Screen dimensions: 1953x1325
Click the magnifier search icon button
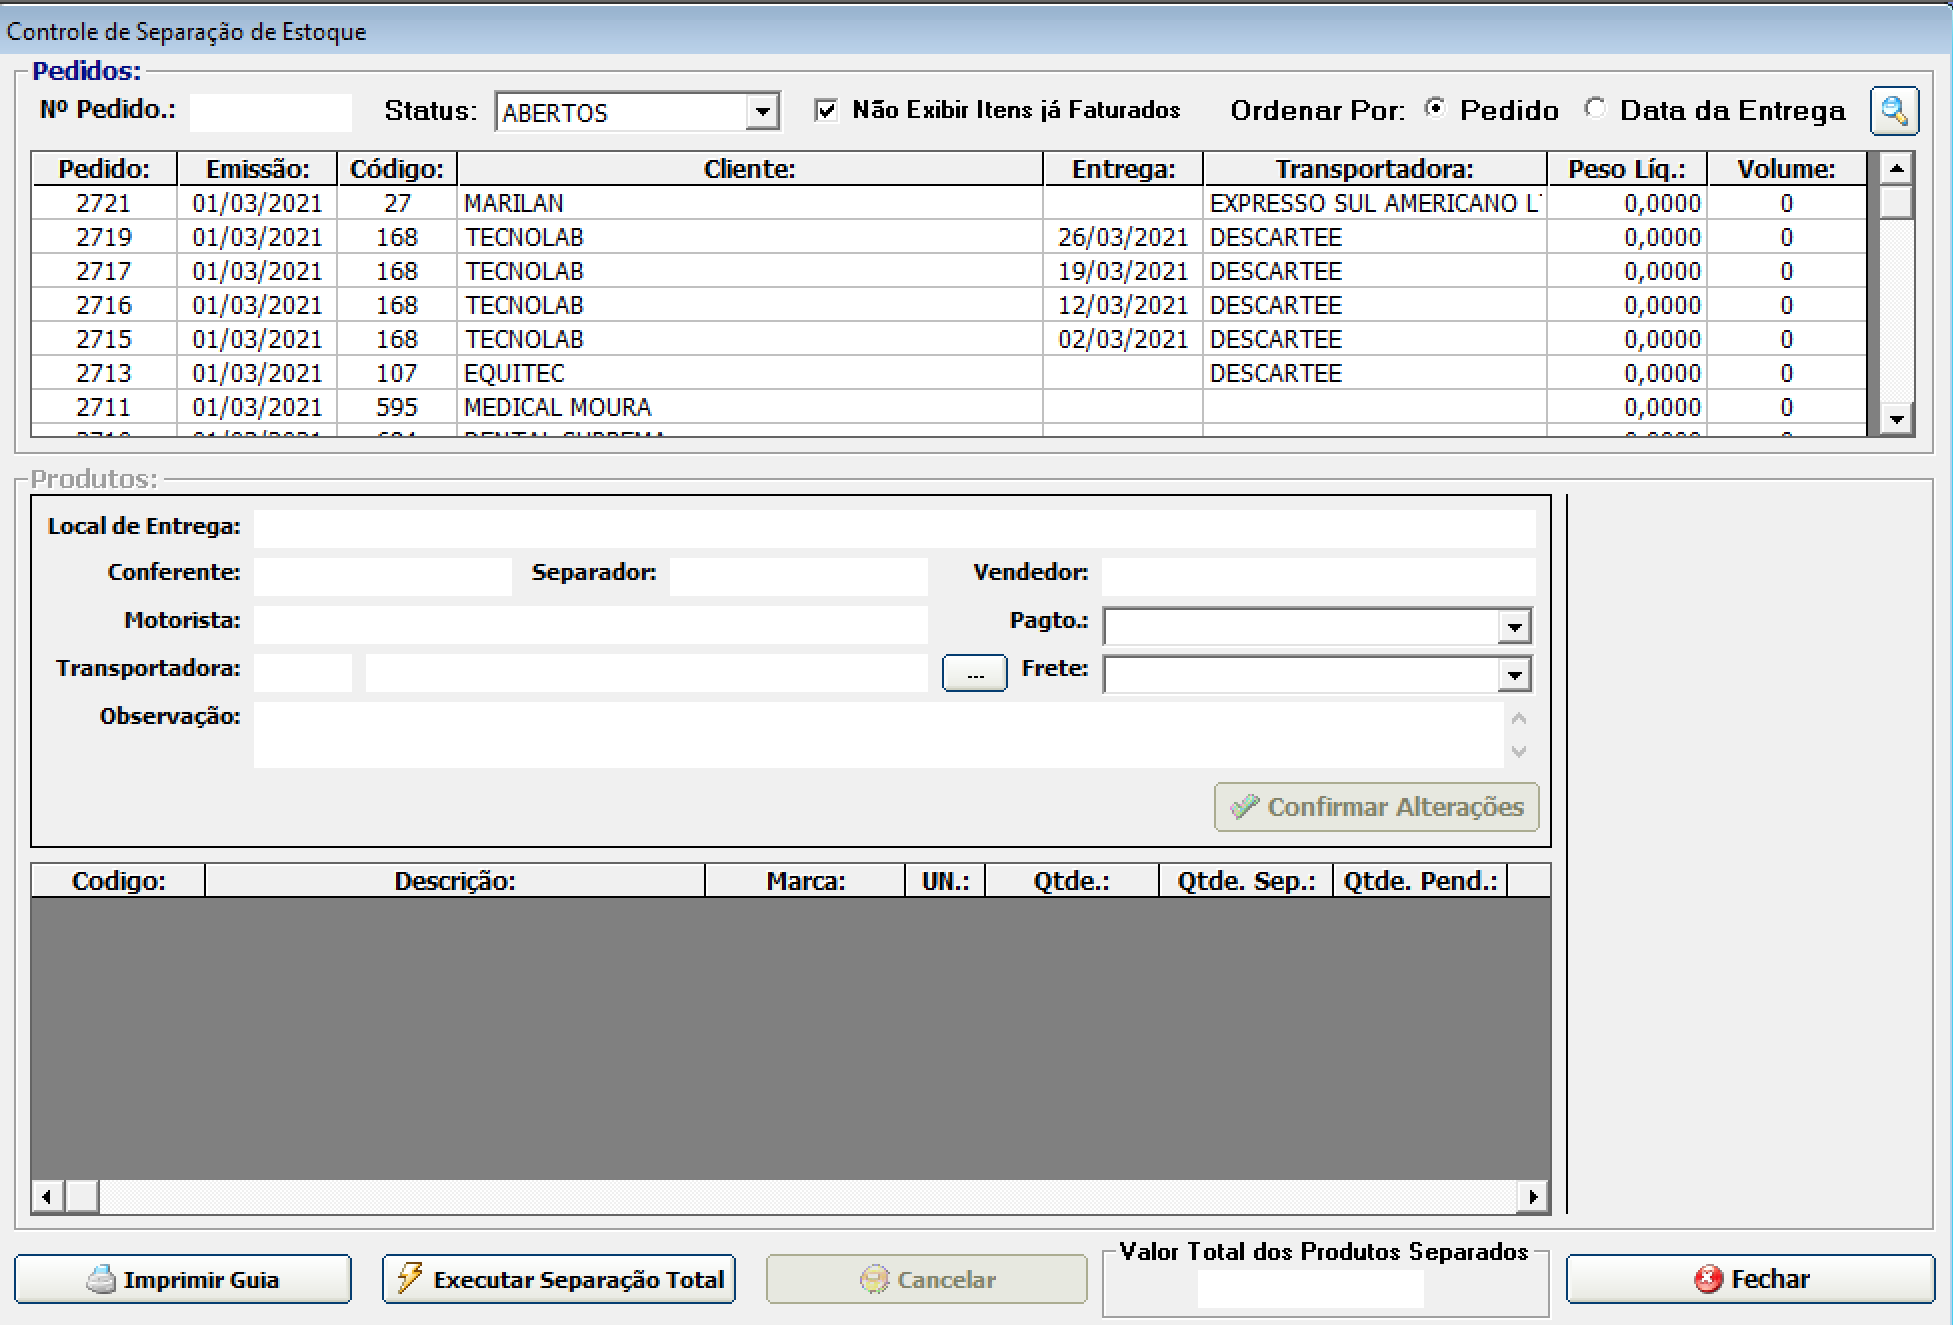click(x=1894, y=111)
